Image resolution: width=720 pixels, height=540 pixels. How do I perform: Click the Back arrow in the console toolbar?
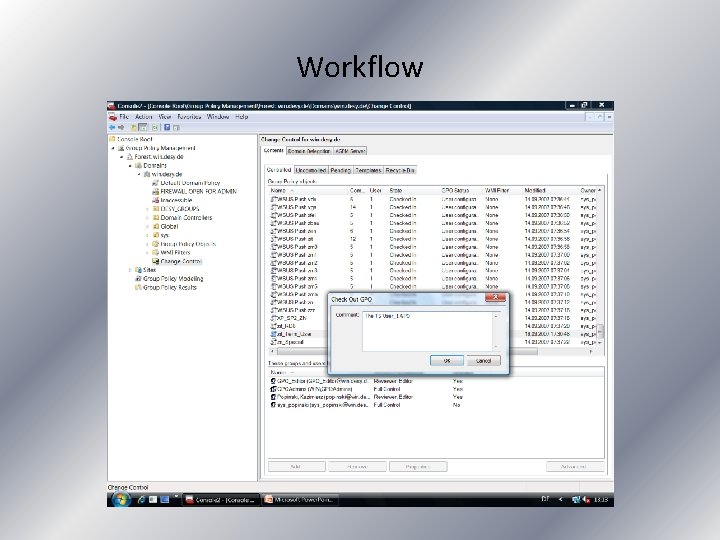112,127
